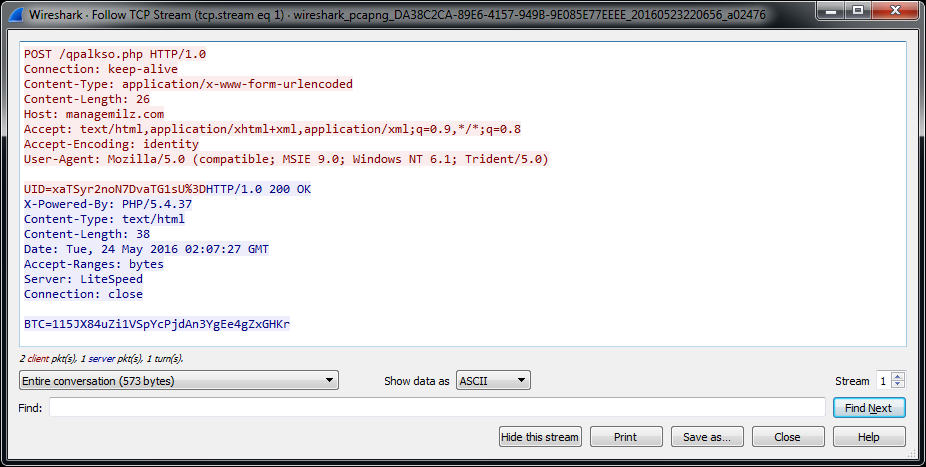Viewport: 926px width, 467px height.
Task: Click inside the Stream number field
Action: [882, 380]
